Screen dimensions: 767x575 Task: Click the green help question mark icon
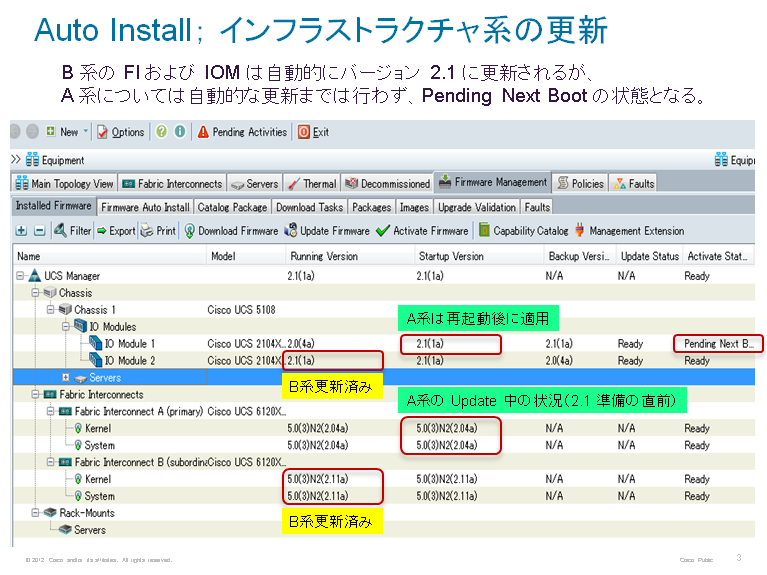point(161,132)
